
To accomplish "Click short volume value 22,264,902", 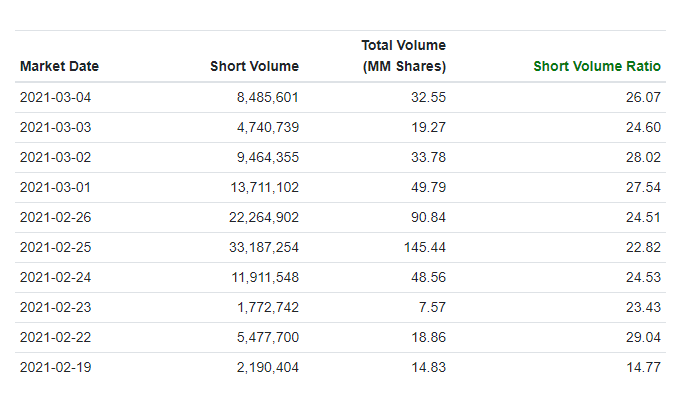I will 264,217.
